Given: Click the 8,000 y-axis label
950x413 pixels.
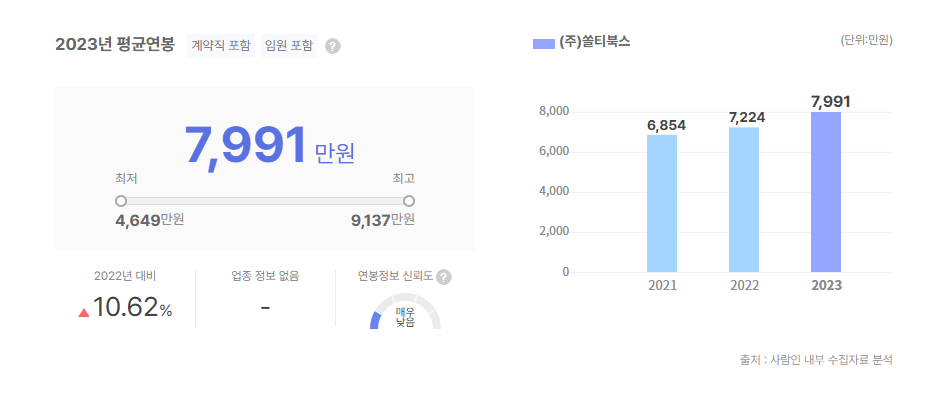Looking at the screenshot, I should click(x=553, y=111).
